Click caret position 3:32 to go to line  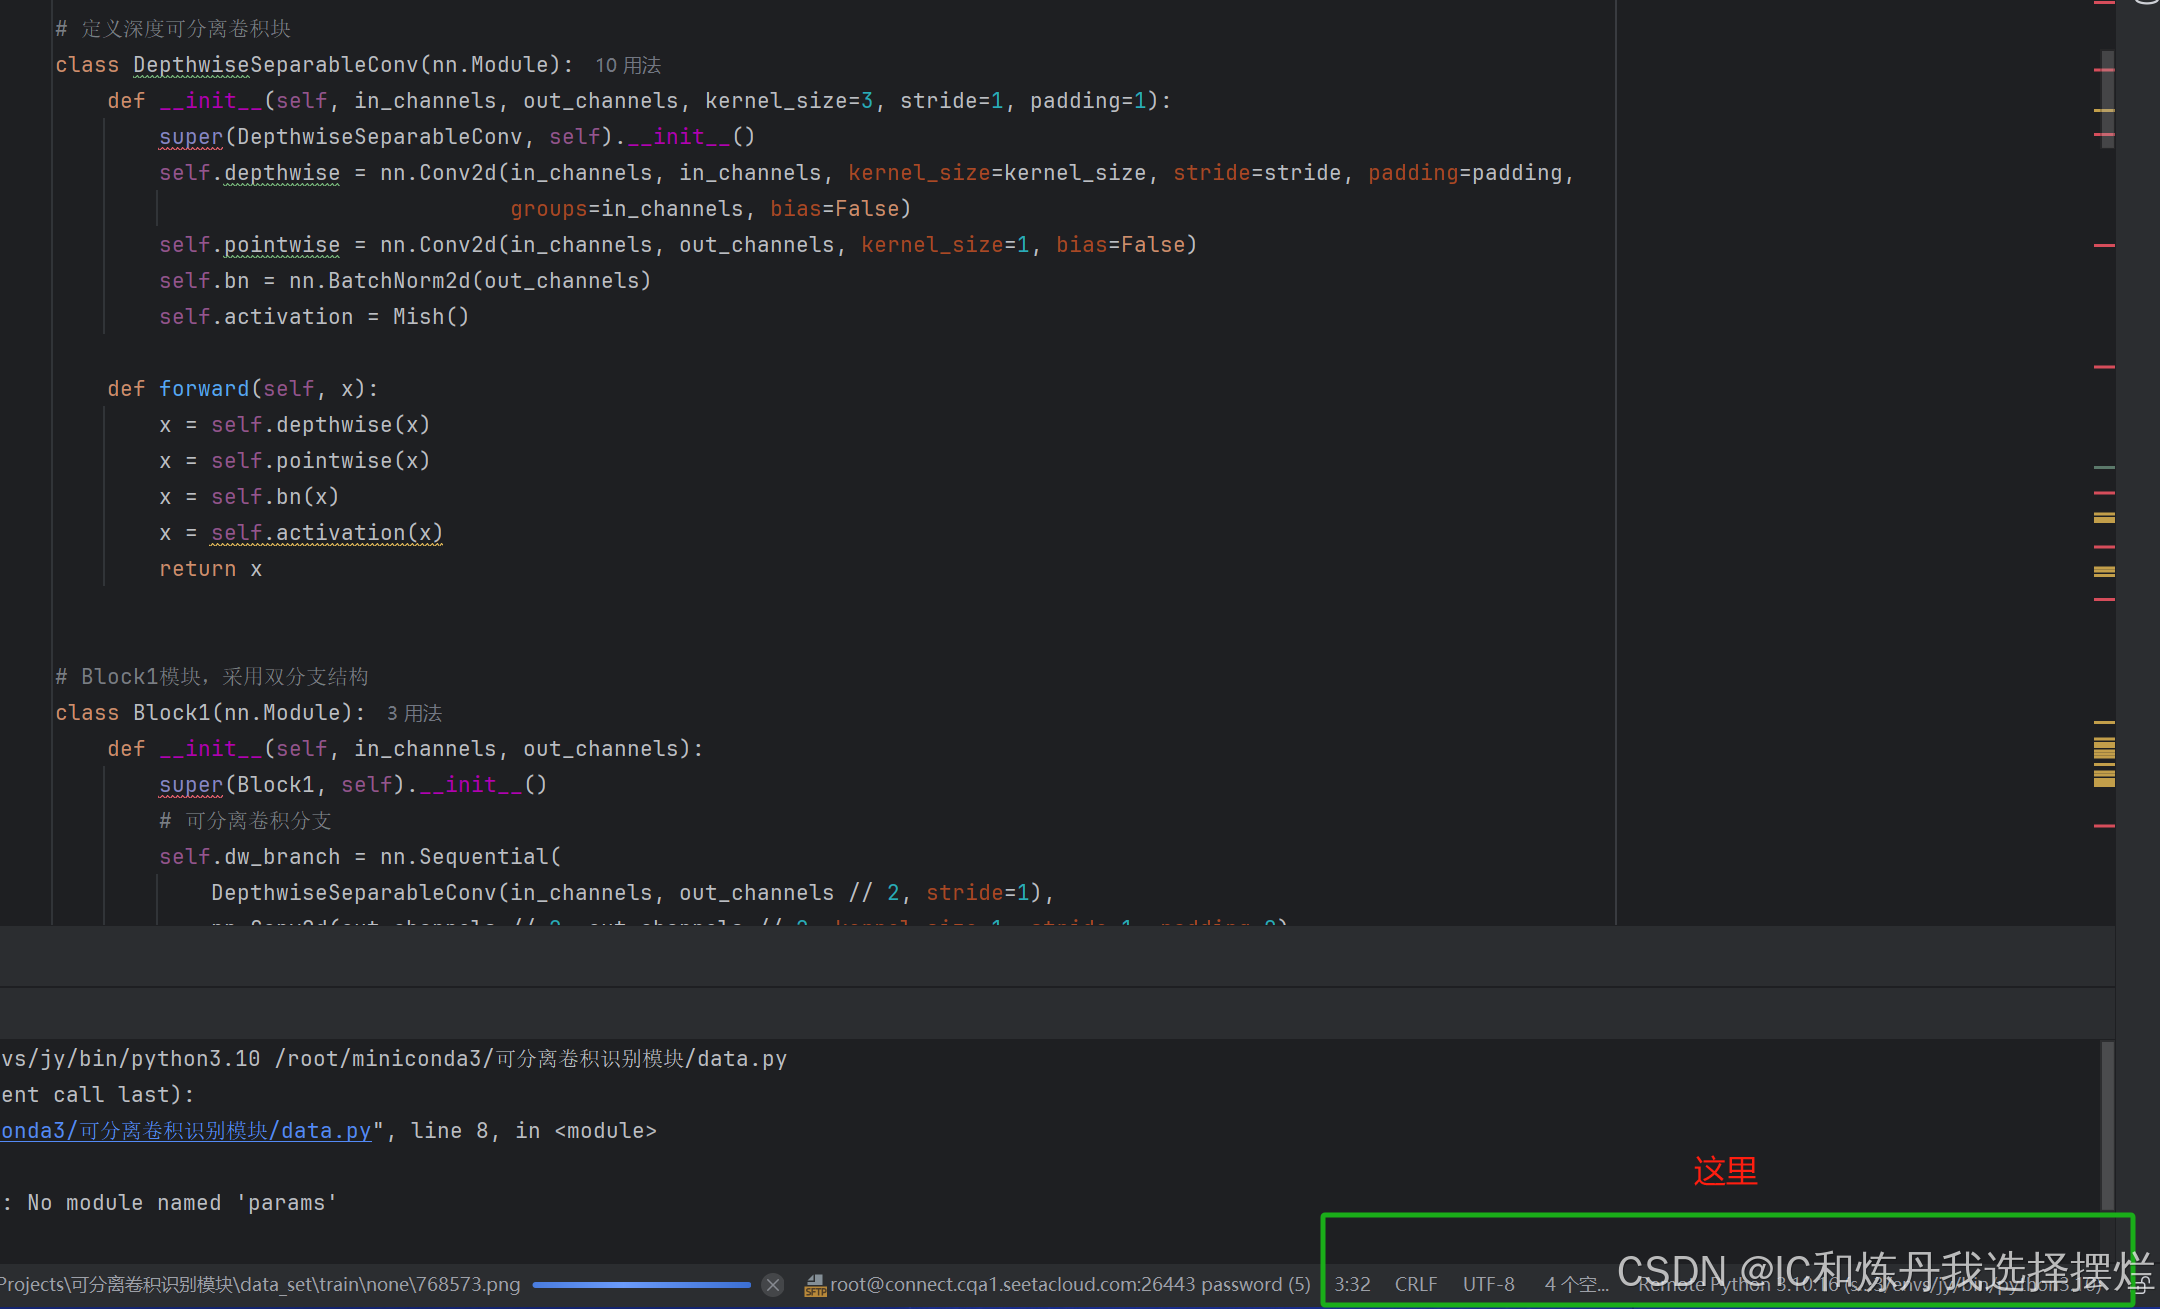tap(1352, 1284)
